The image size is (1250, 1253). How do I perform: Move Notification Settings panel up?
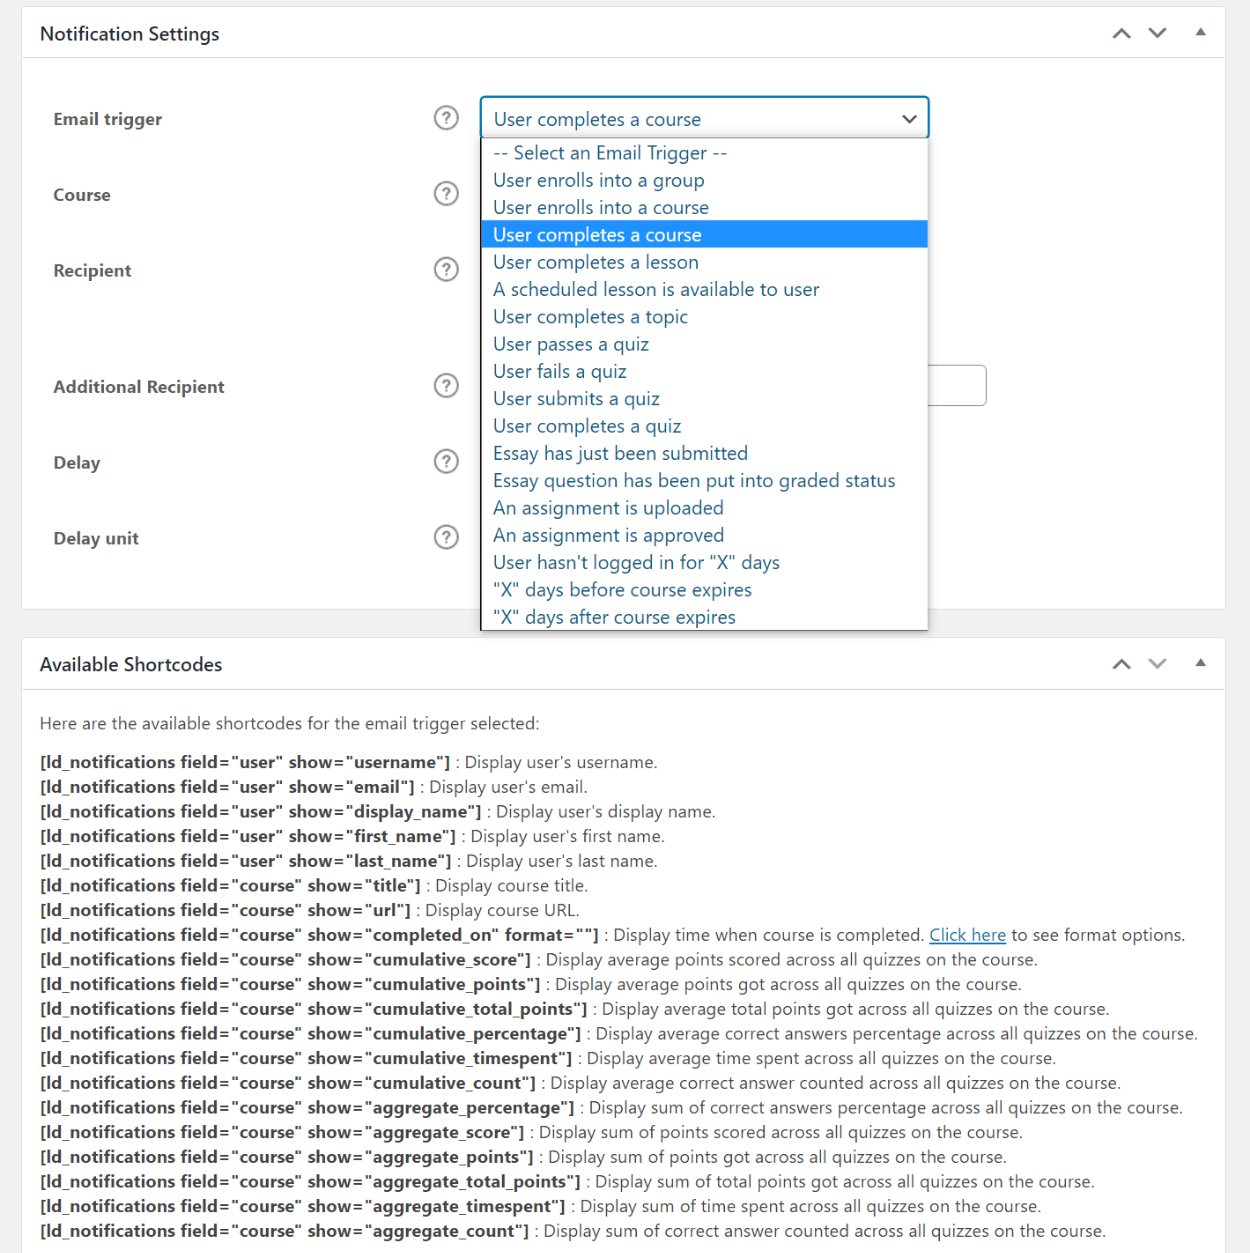[x=1122, y=33]
